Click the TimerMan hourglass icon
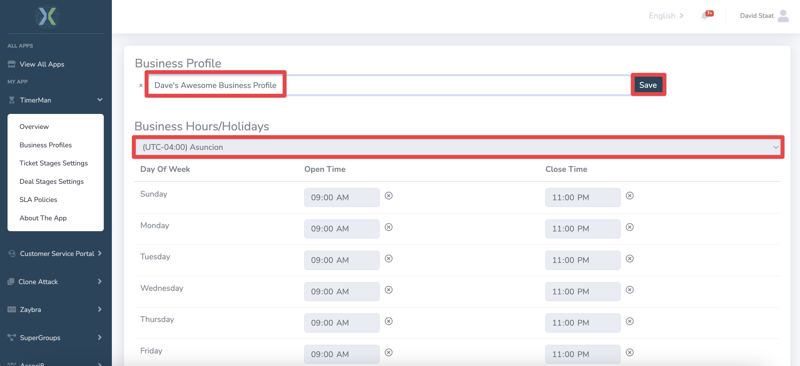 [11, 101]
